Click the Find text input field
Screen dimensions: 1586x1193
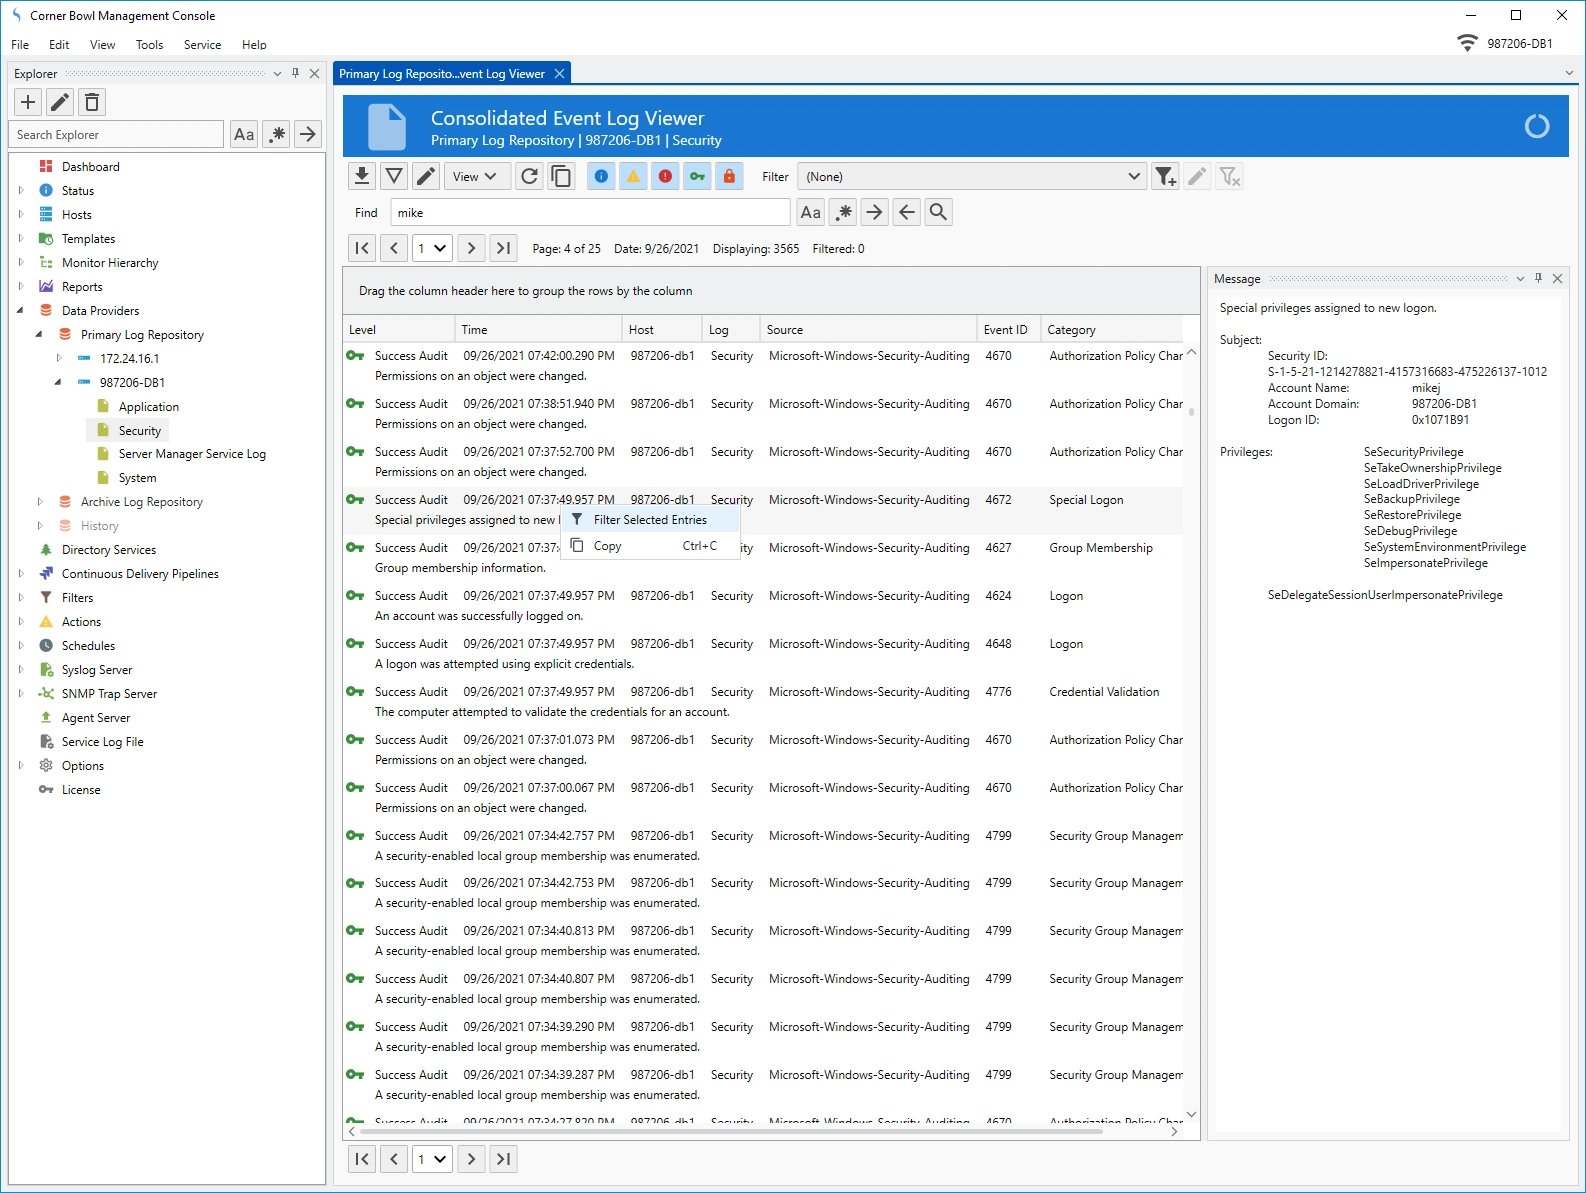590,212
